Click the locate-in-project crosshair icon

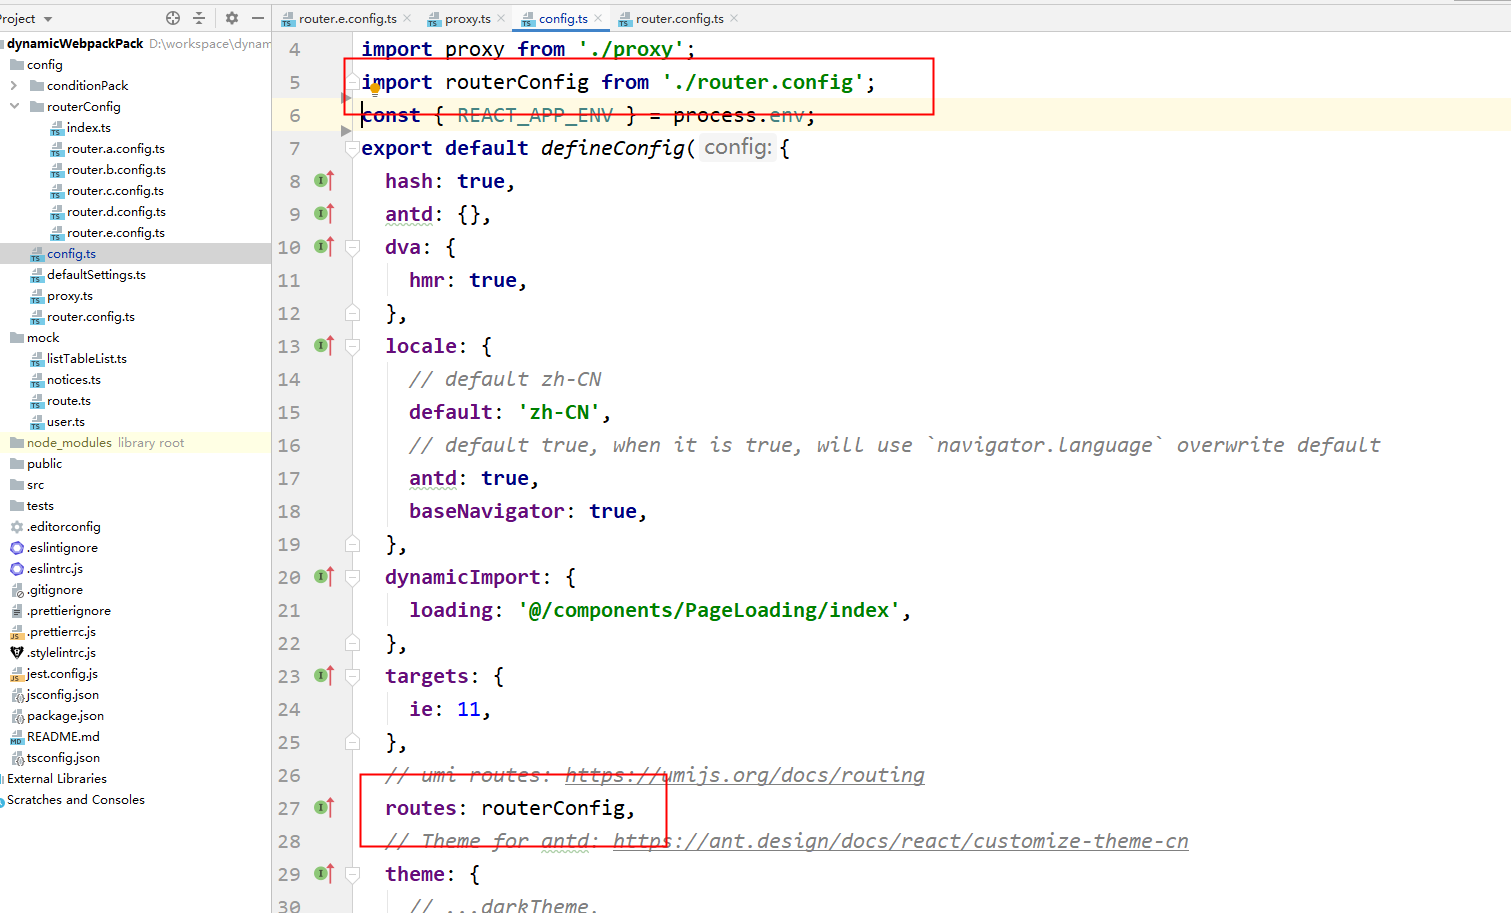[x=173, y=18]
